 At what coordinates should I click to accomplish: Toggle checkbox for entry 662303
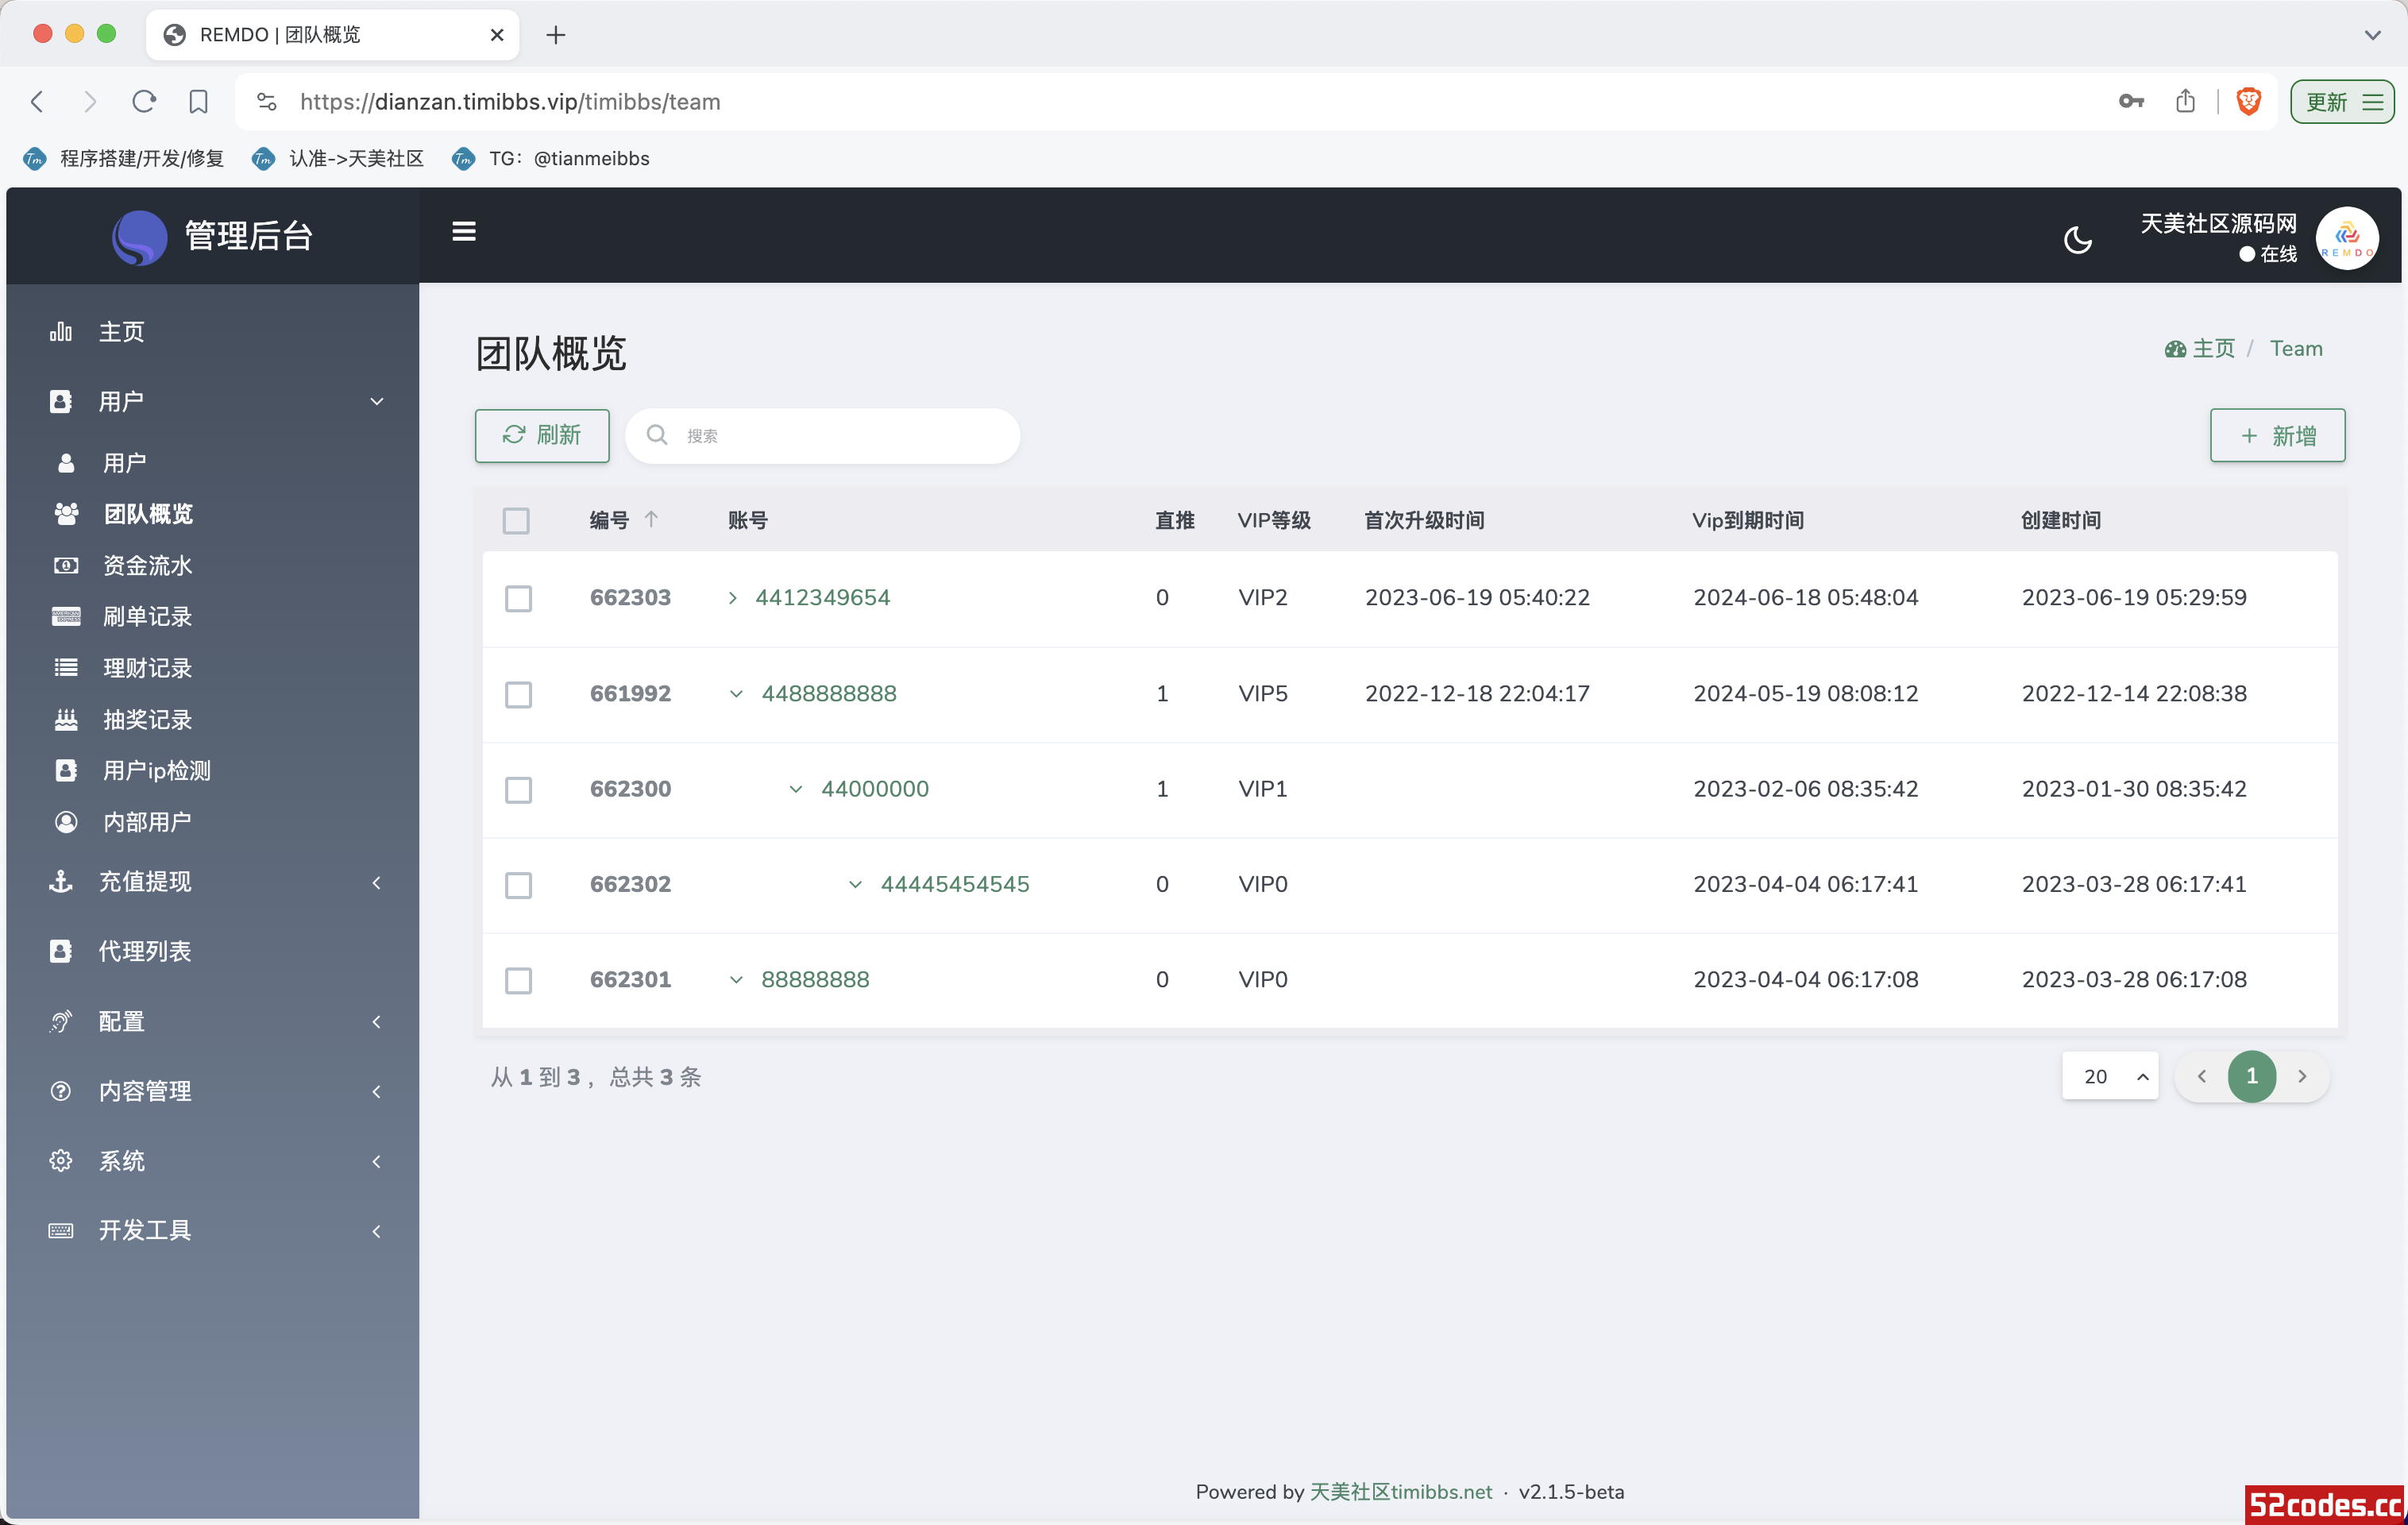(518, 596)
